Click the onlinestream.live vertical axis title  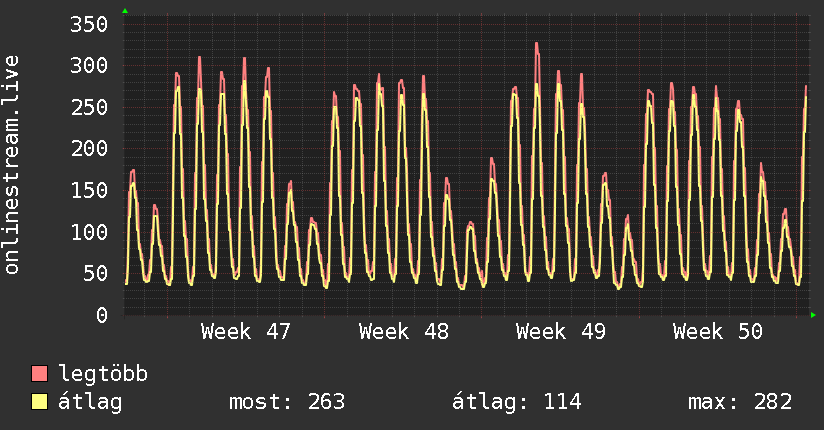pos(12,165)
